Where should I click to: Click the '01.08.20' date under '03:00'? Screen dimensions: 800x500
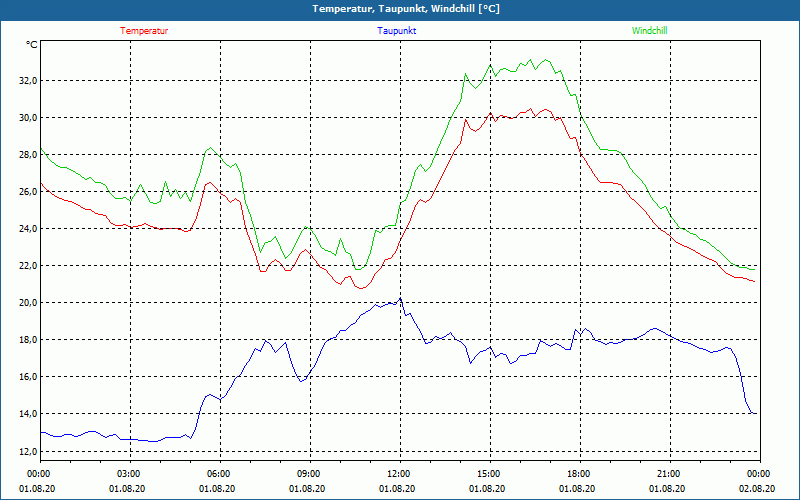(127, 488)
